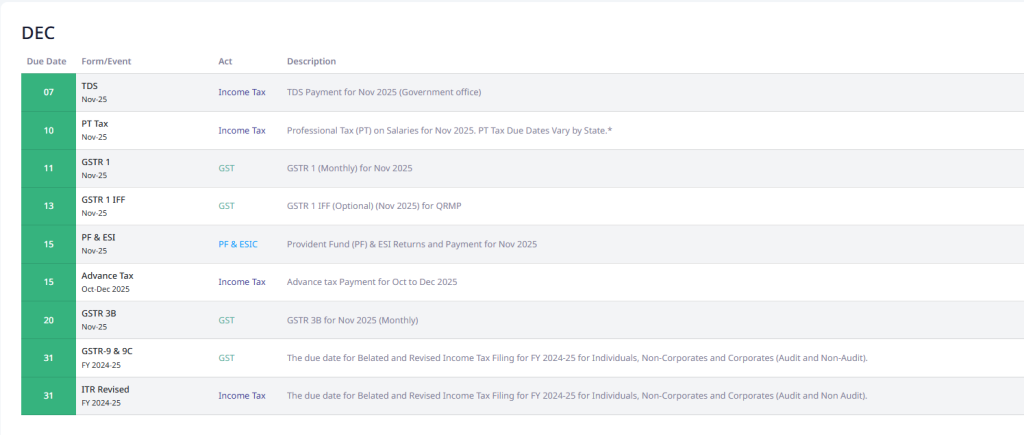
Task: Click the Income Tax link for Advance Tax
Action: (x=242, y=282)
